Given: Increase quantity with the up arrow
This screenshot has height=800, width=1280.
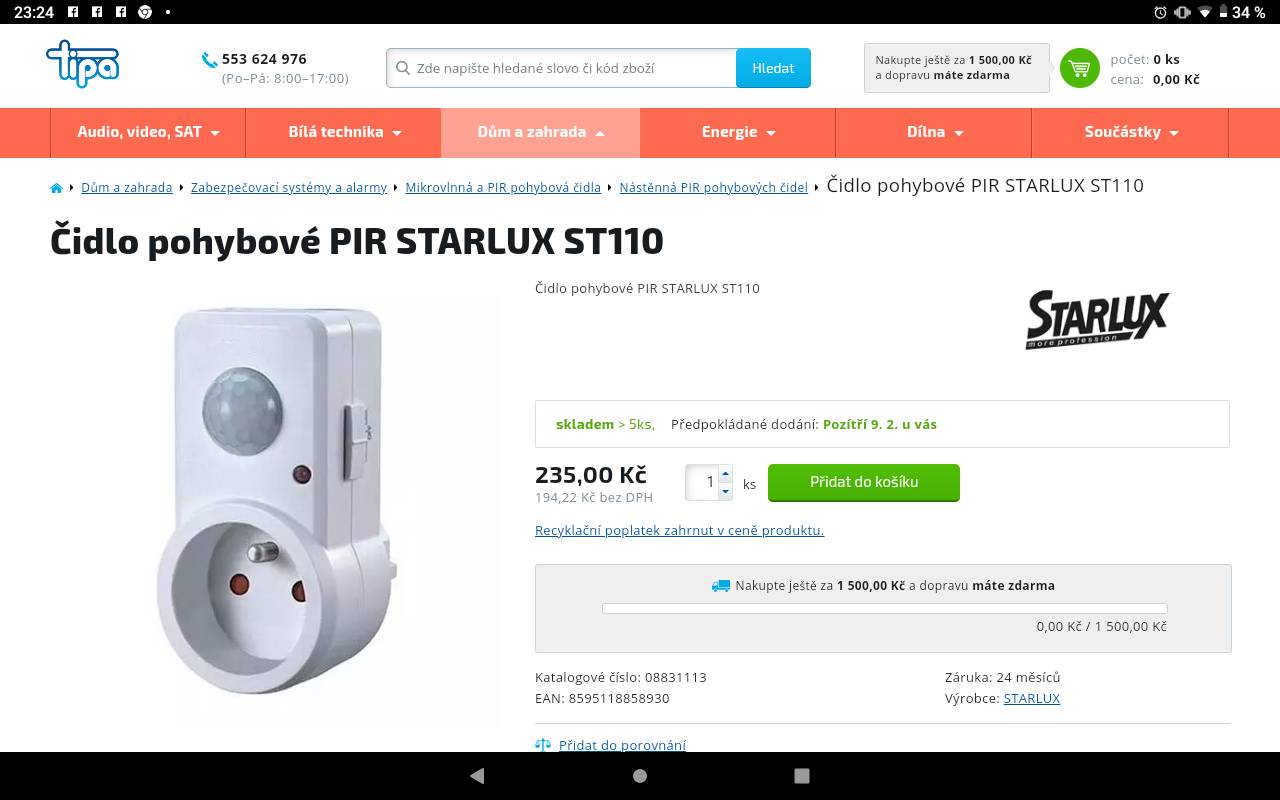Looking at the screenshot, I should (726, 473).
